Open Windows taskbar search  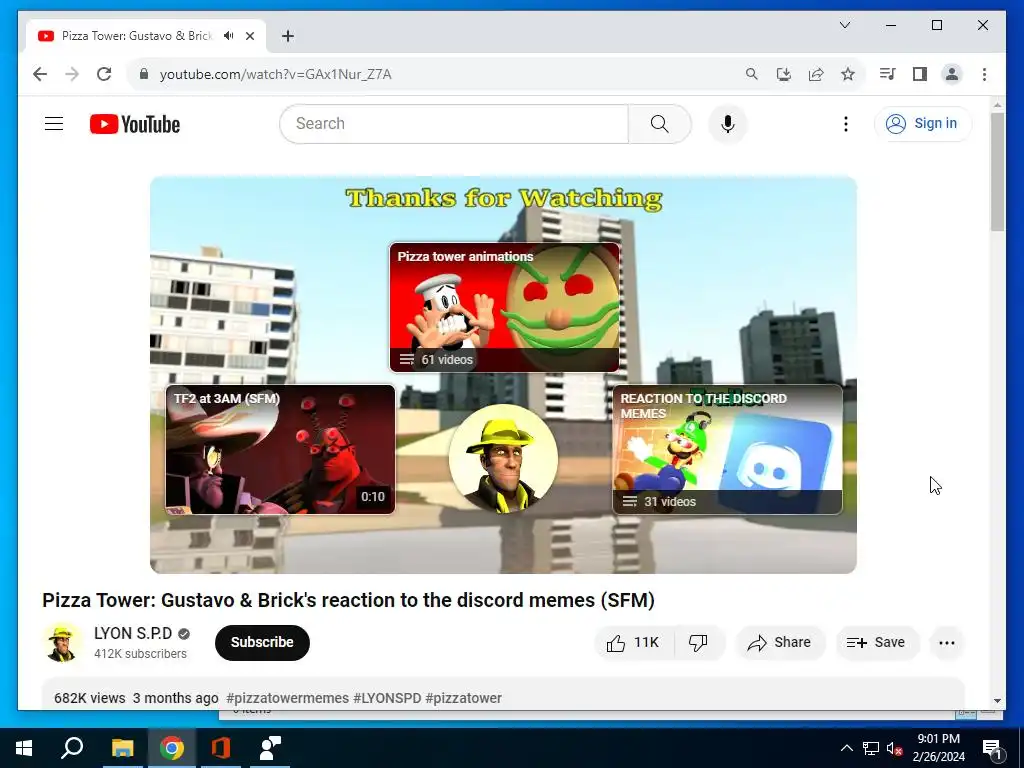pyautogui.click(x=72, y=748)
